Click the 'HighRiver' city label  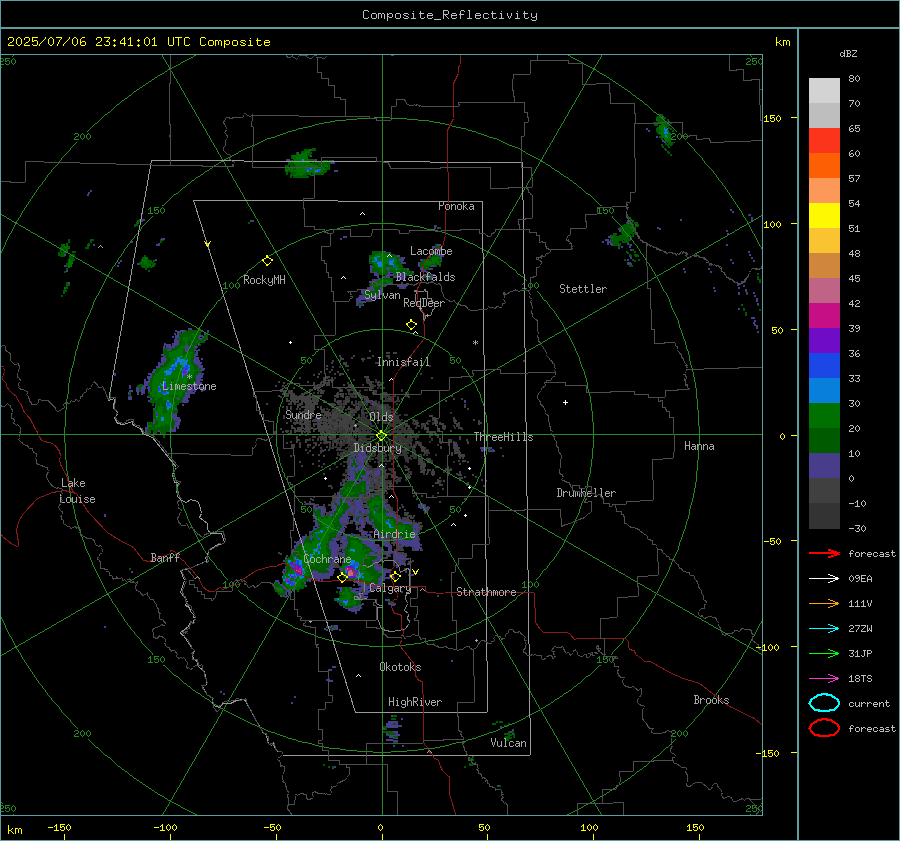[x=415, y=702]
